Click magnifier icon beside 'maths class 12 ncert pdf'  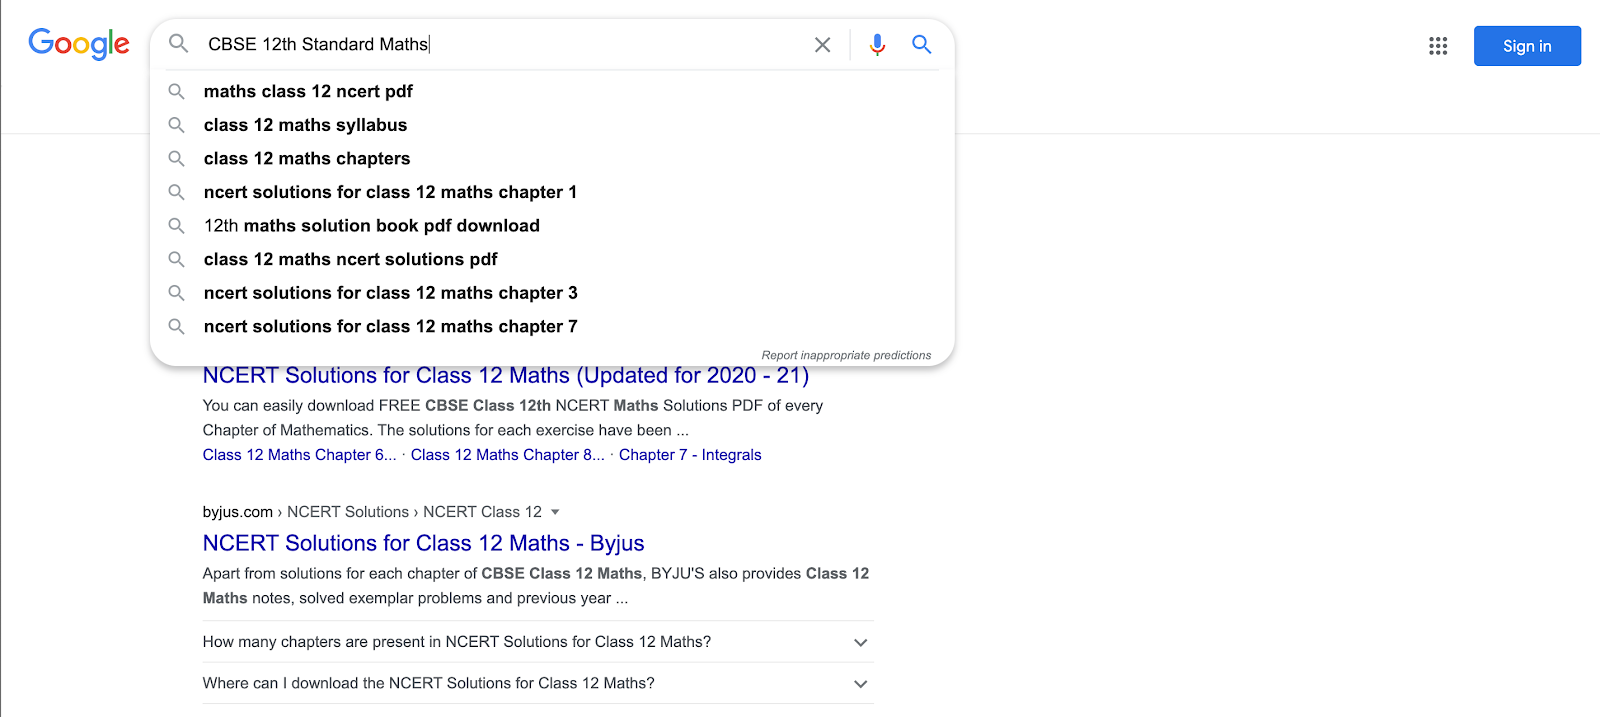(176, 91)
